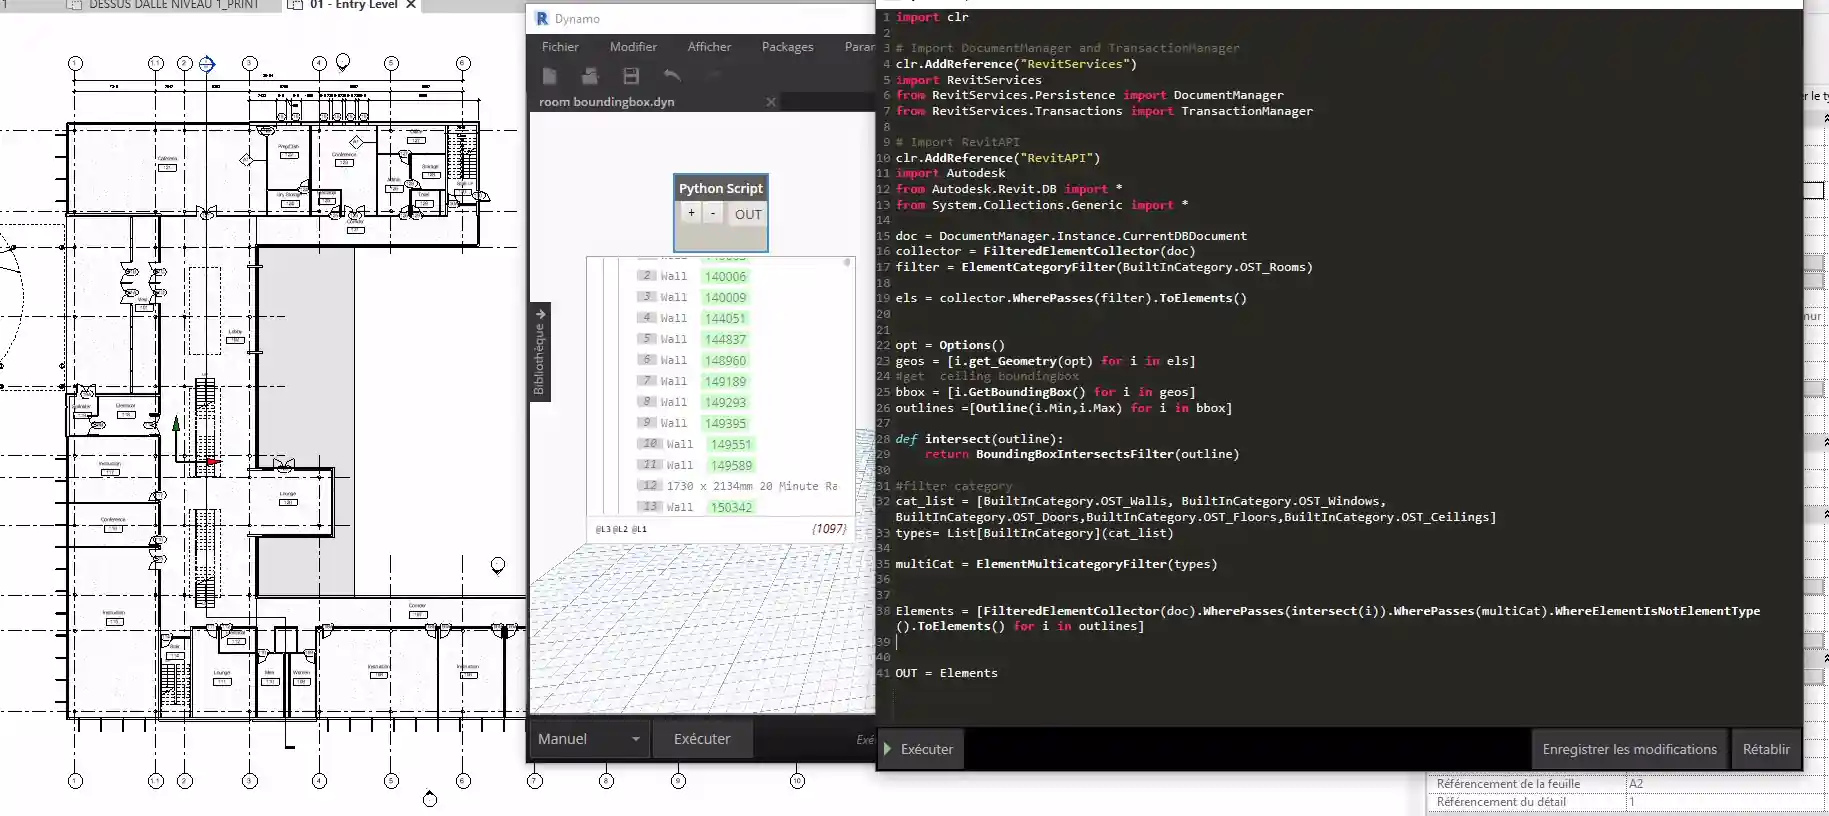This screenshot has height=816, width=1829.
Task: Click the OUT port of the Python Script node
Action: [748, 214]
